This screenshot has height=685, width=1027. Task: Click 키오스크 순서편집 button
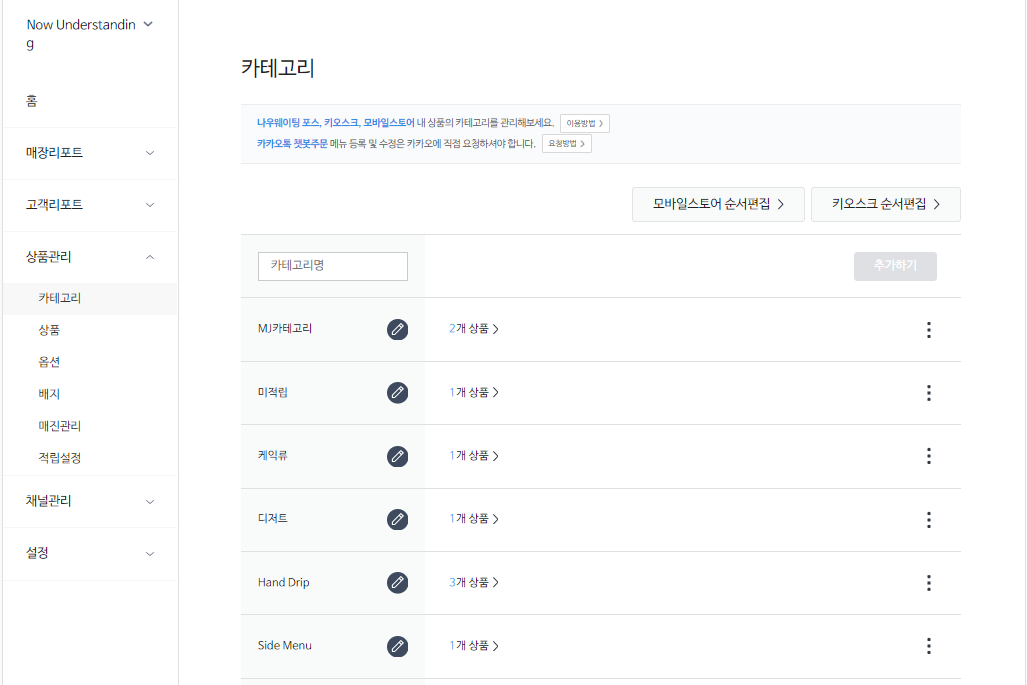point(886,204)
